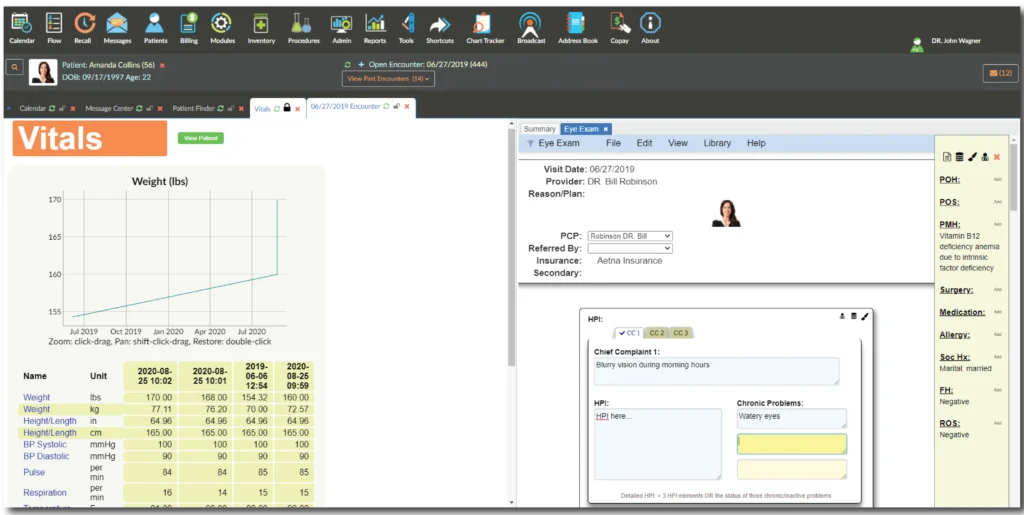Switch to the CC 2 tab
1024x515 pixels.
(657, 333)
